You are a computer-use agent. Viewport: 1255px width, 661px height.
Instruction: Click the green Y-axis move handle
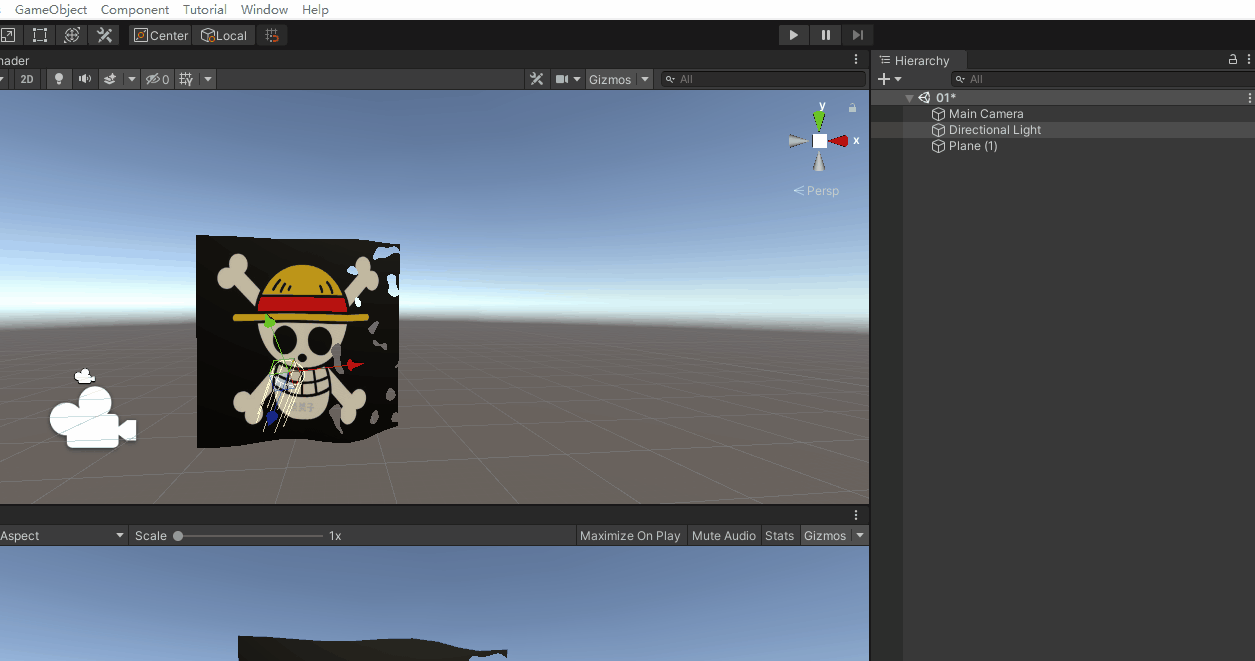point(269,322)
